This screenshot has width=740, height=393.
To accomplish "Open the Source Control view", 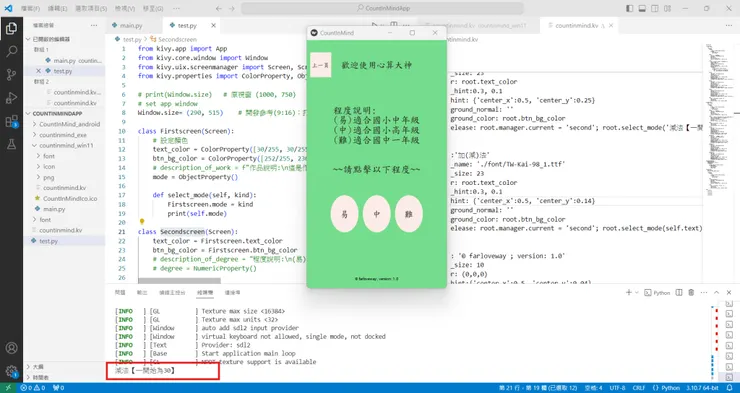I will click(11, 75).
